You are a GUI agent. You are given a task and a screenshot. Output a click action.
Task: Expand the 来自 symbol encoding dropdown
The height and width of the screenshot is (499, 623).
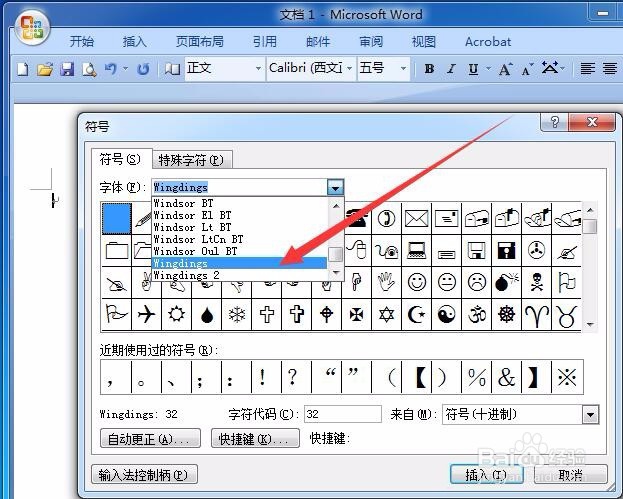pos(590,415)
